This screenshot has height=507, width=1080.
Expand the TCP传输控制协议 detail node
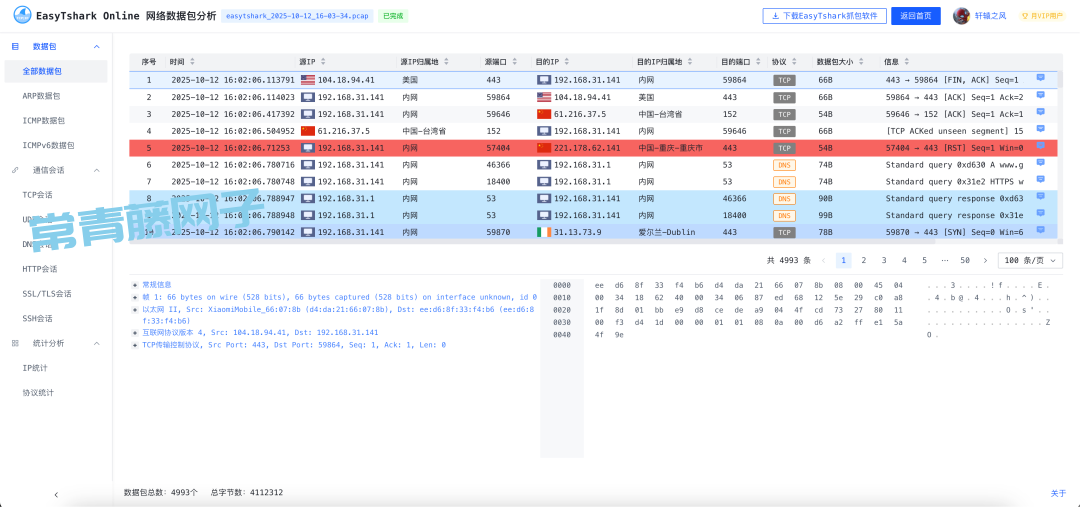(135, 345)
